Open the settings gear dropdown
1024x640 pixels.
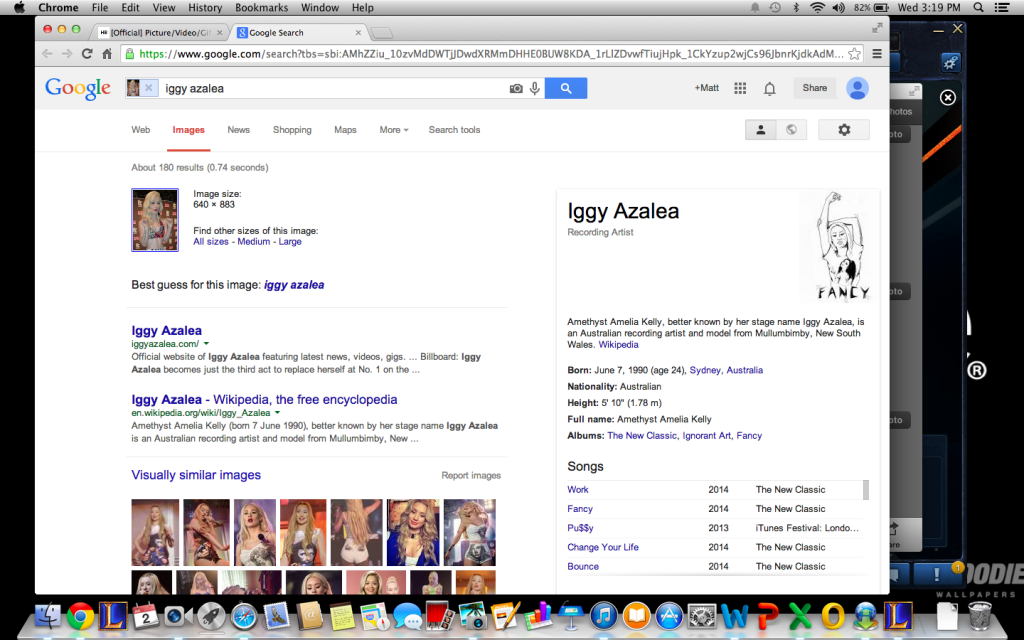(x=844, y=130)
